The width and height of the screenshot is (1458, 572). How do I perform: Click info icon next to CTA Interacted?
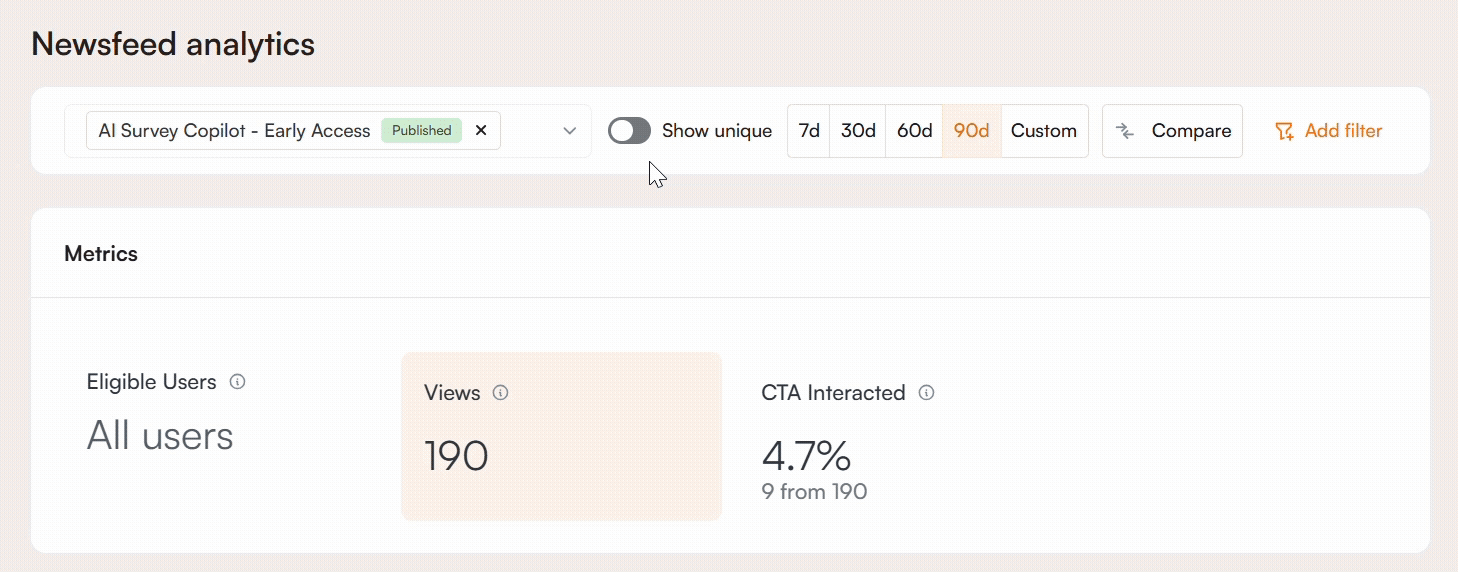click(x=926, y=393)
